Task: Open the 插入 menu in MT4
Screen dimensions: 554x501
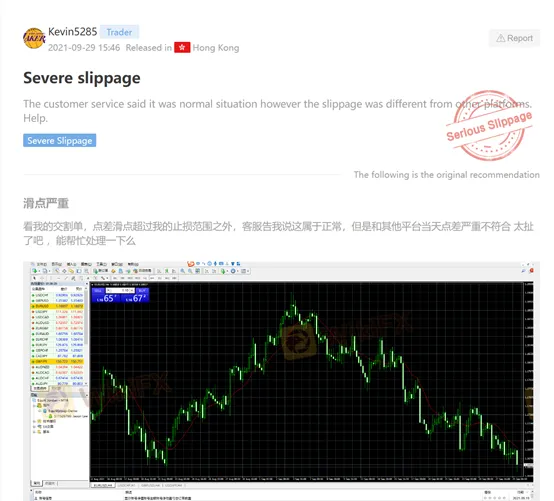Action: coord(71,264)
